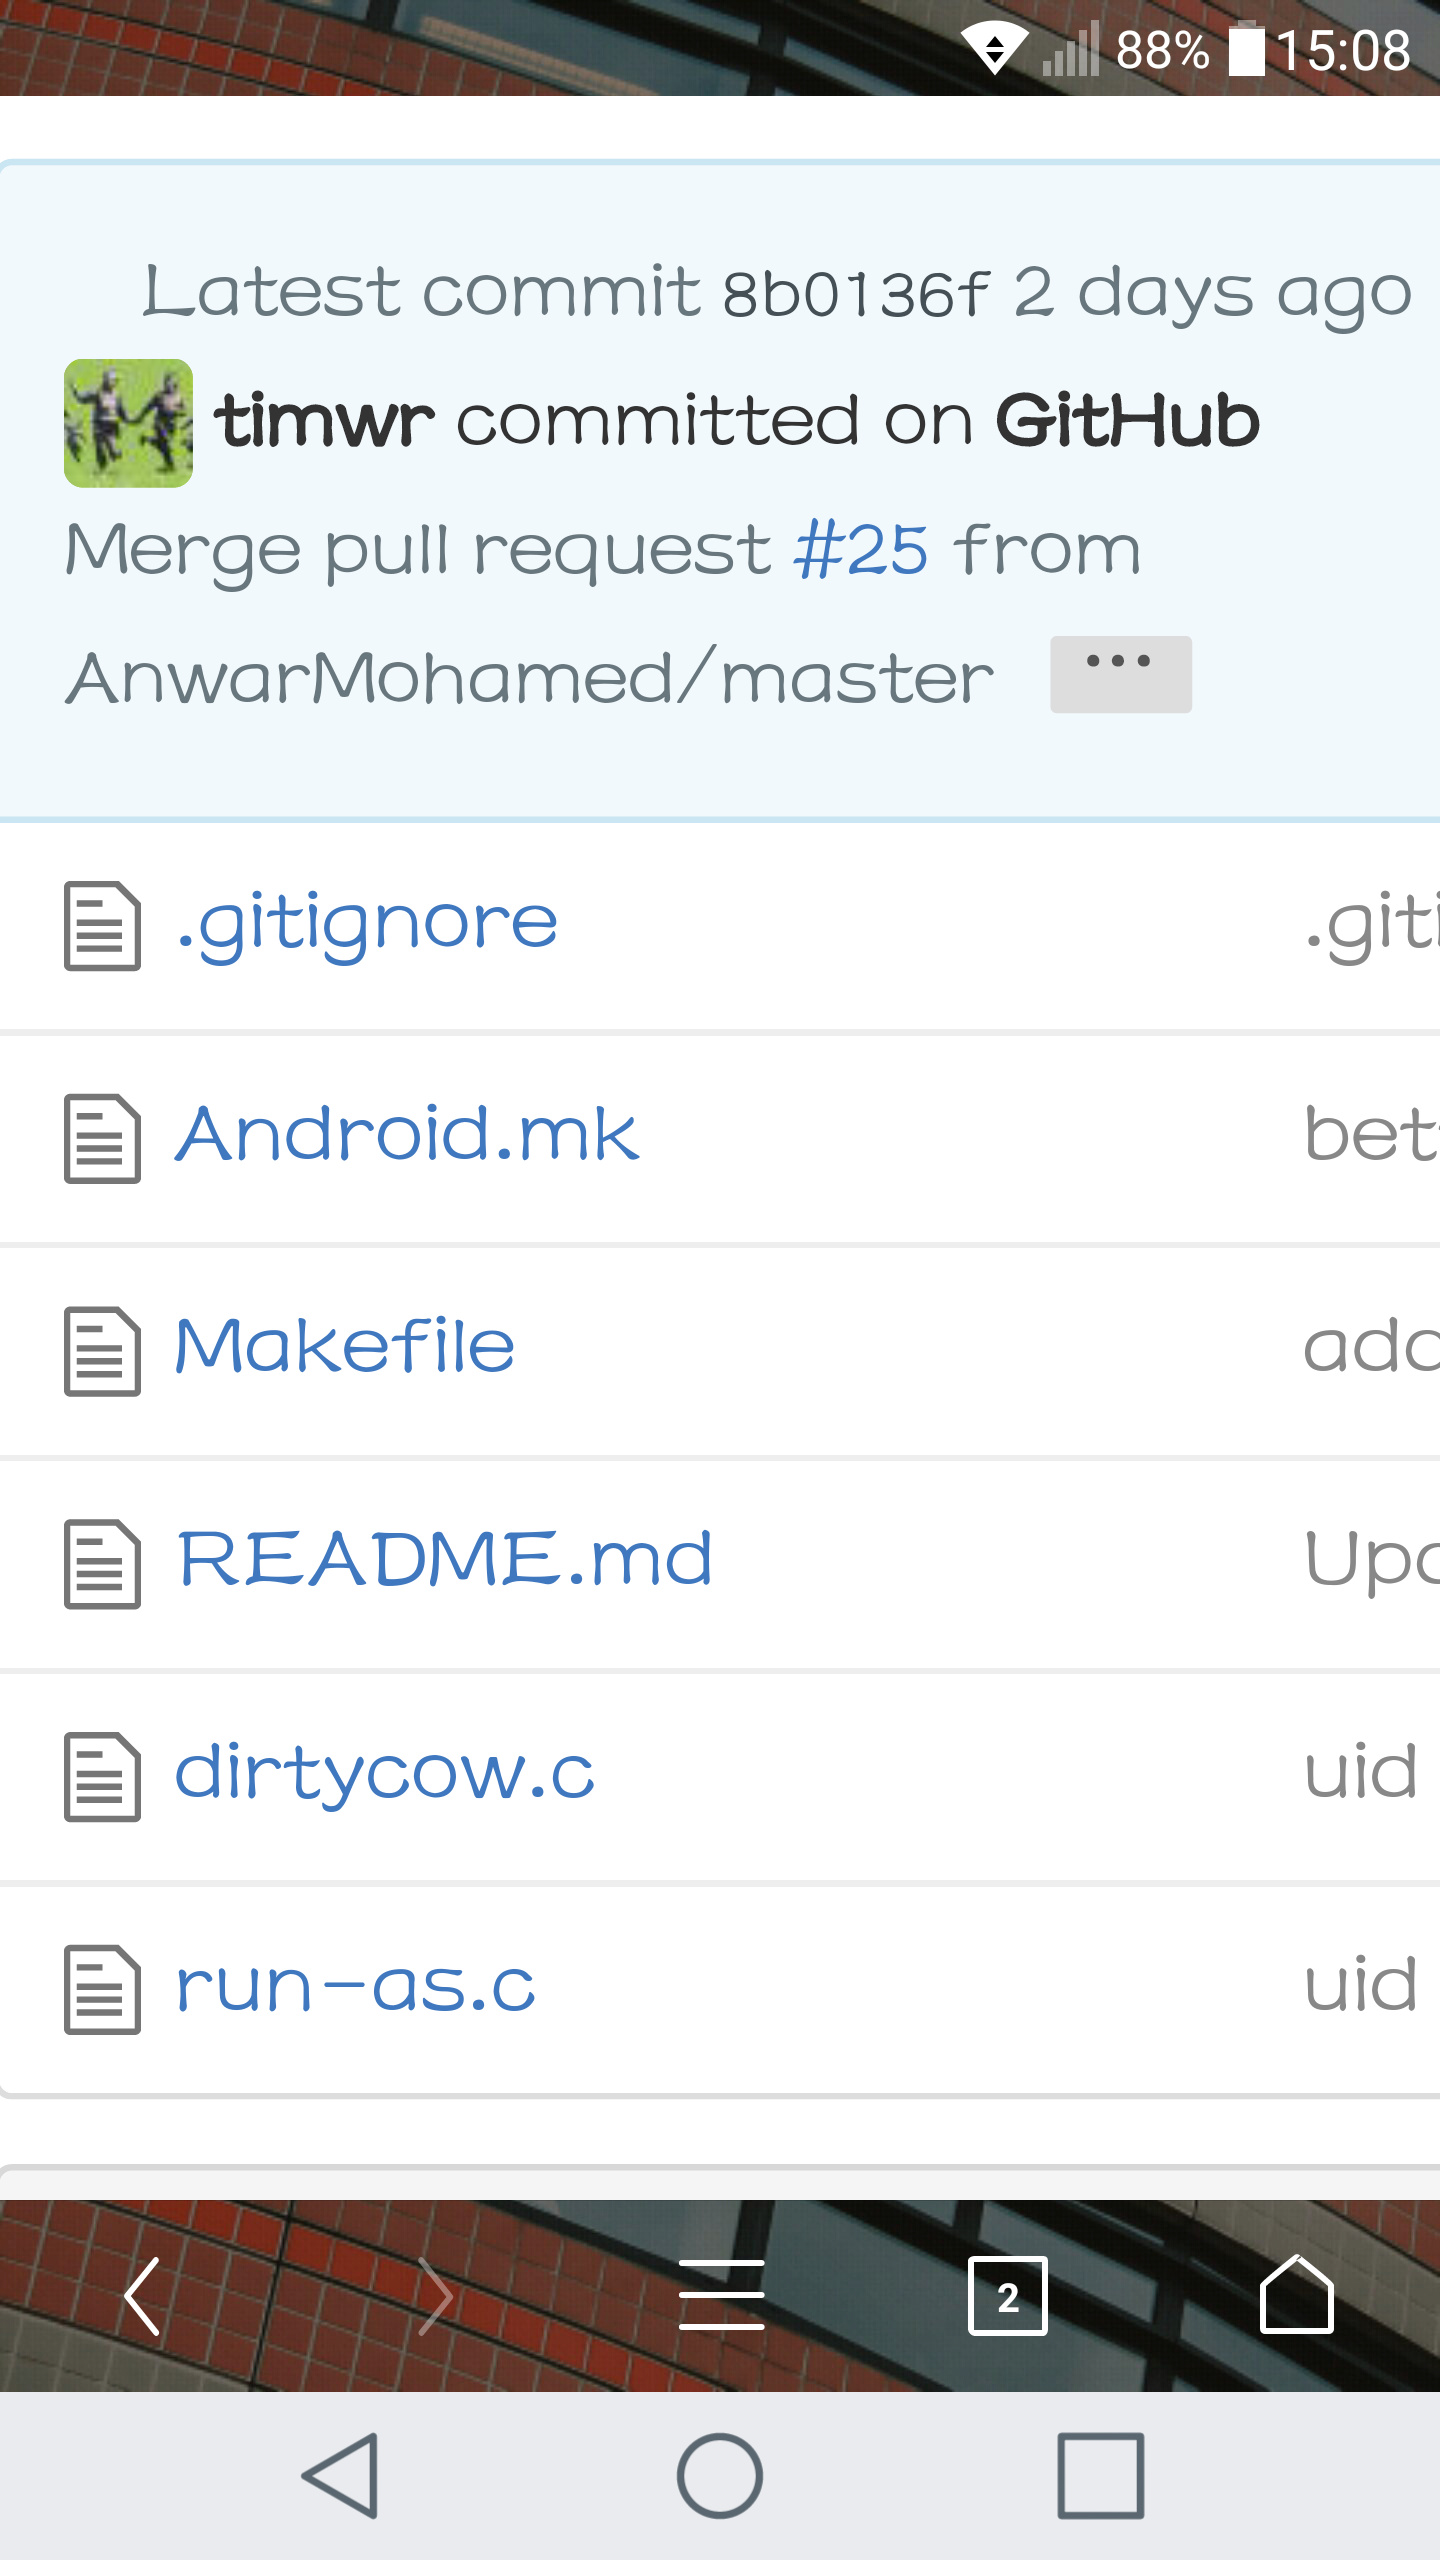
Task: Open the Android.mk file
Action: [407, 1137]
